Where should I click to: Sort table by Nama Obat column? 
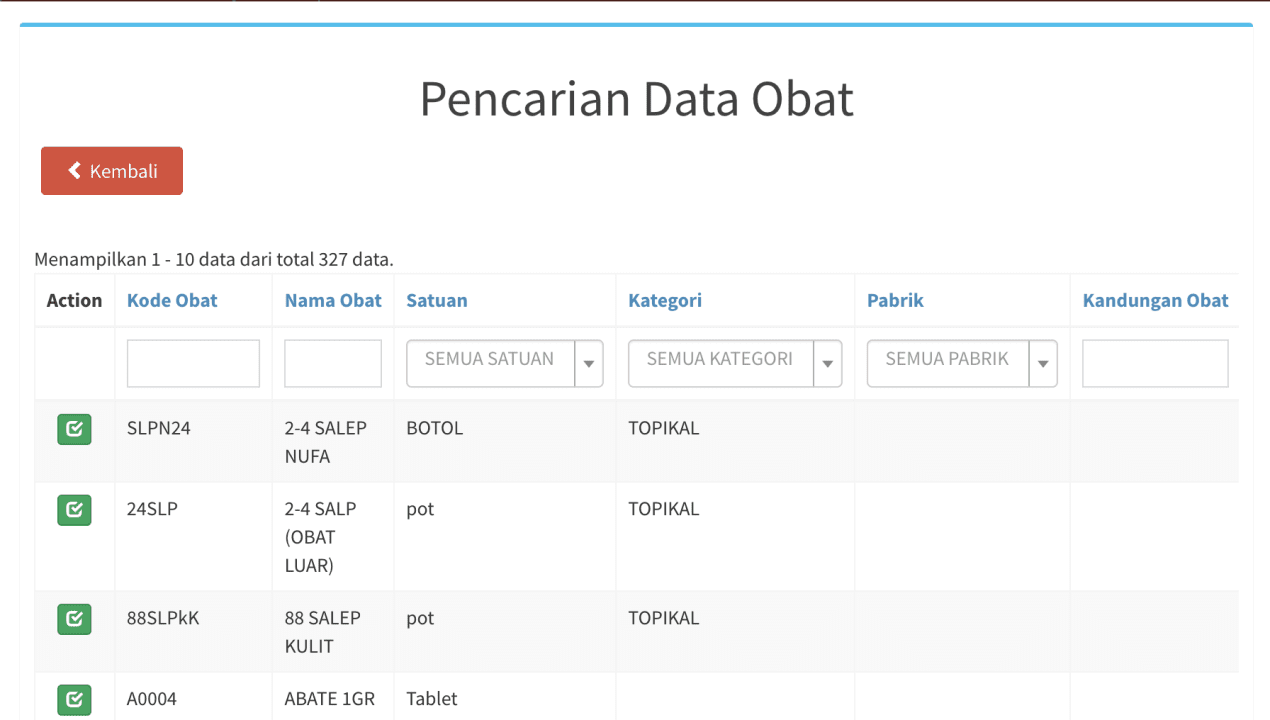[x=333, y=301]
